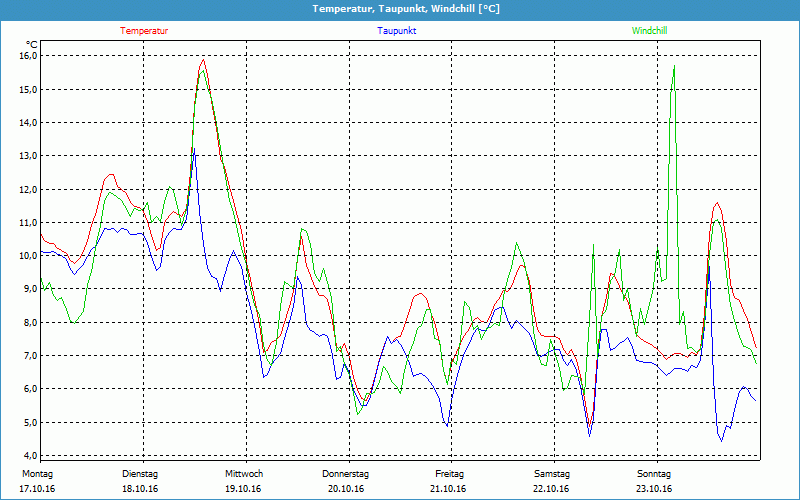The image size is (800, 500).
Task: Click the 4,0 y-axis value
Action: tap(31, 456)
